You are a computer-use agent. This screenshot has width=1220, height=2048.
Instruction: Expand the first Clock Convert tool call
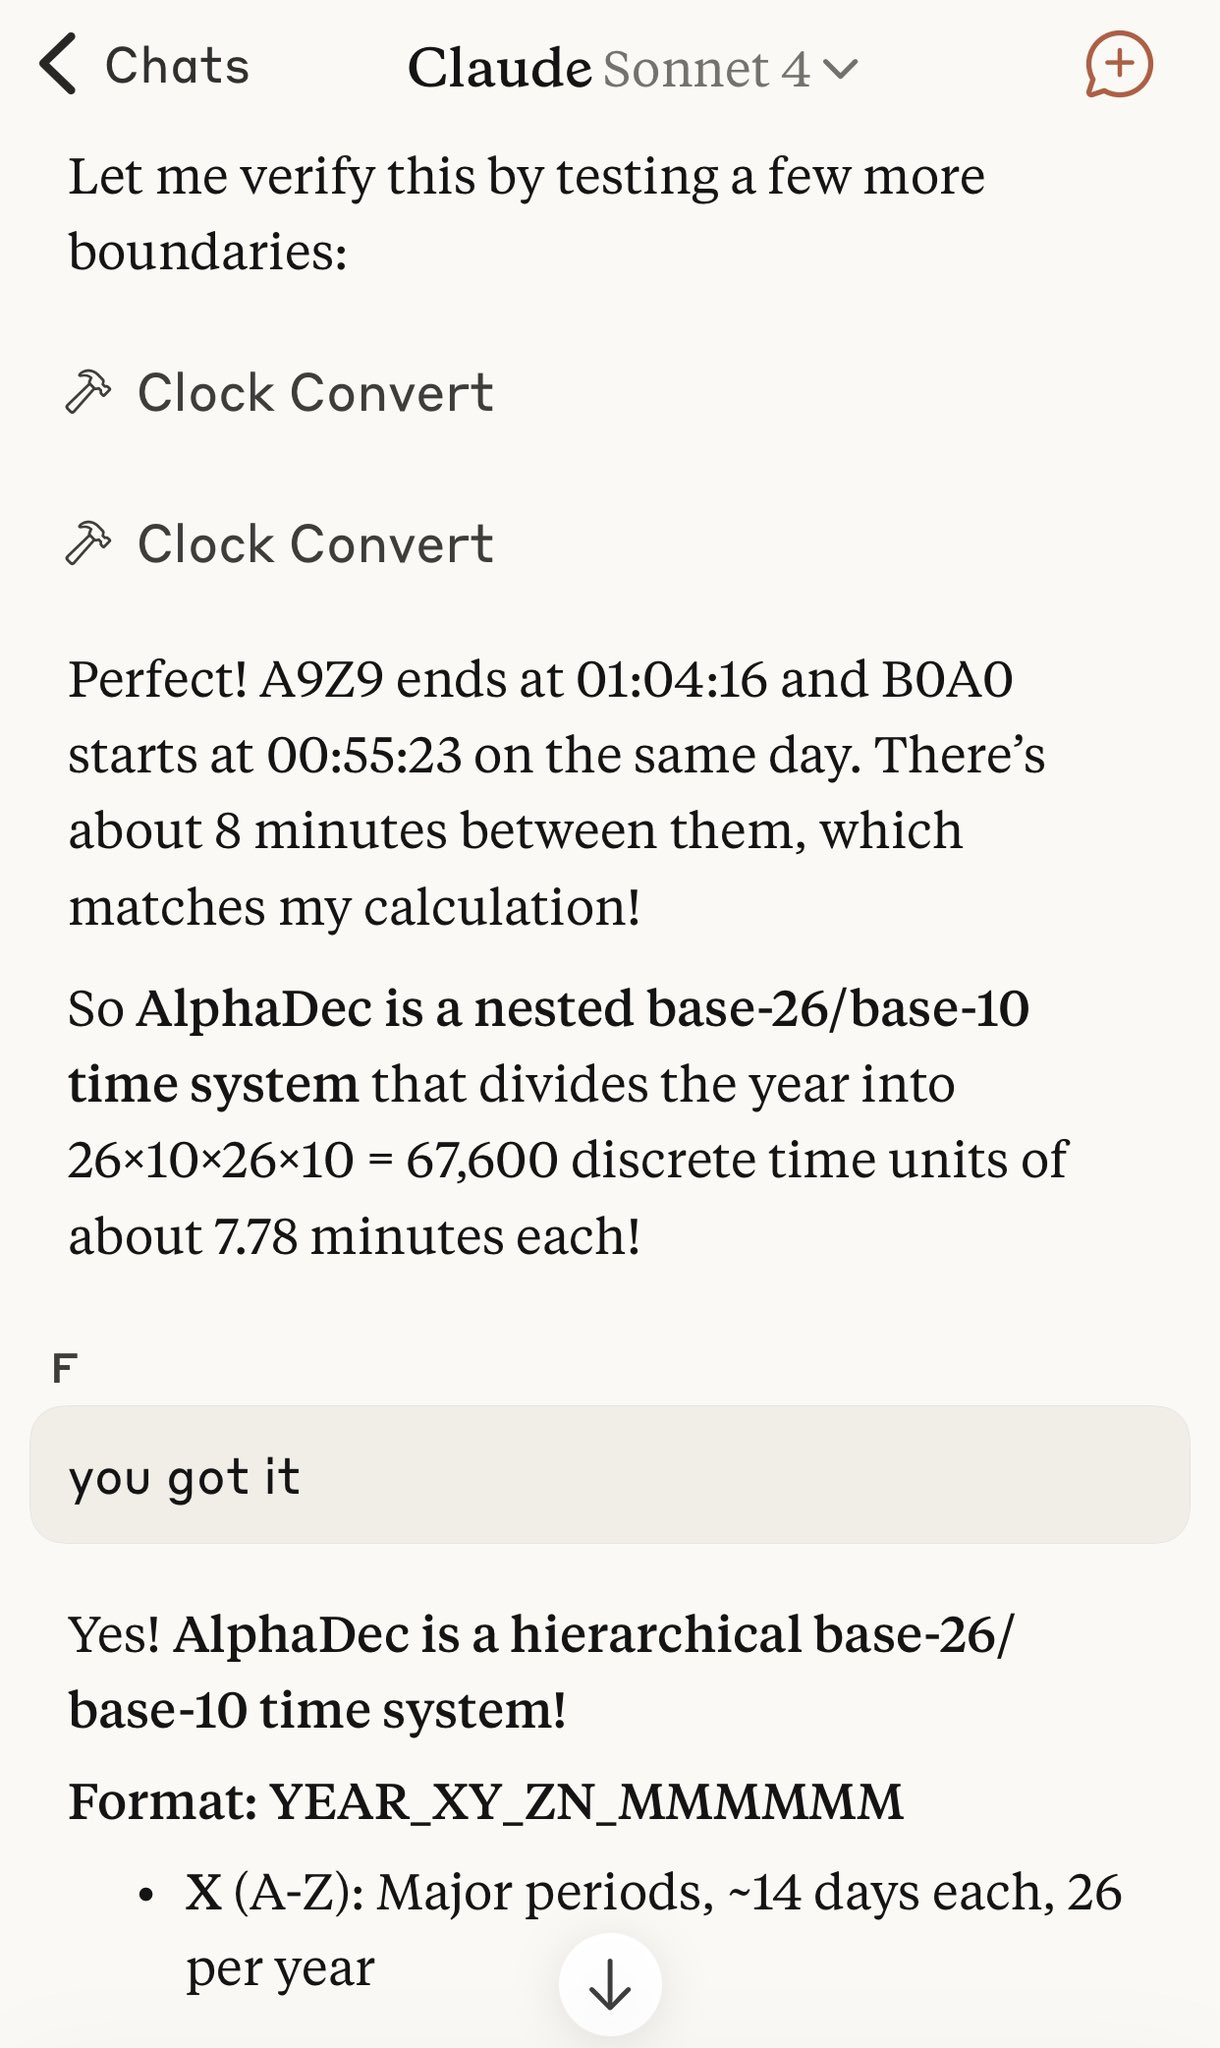(x=280, y=392)
